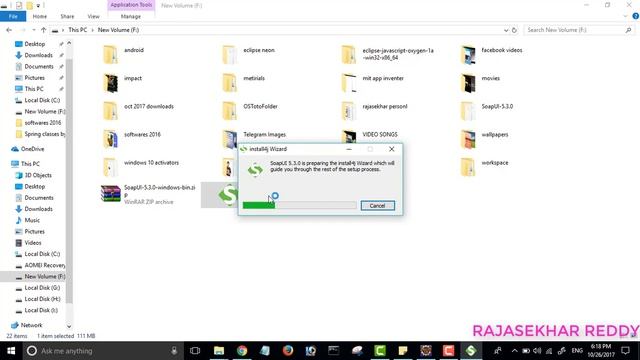
Task: Select OneDrive in navigation pane
Action: (32, 149)
